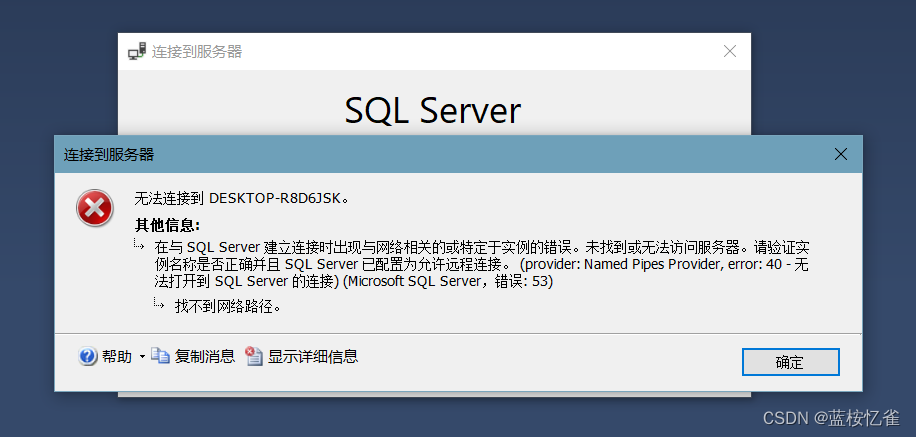This screenshot has height=437, width=916.
Task: Click the Named Pipes Provider error paragraph
Action: click(x=481, y=264)
